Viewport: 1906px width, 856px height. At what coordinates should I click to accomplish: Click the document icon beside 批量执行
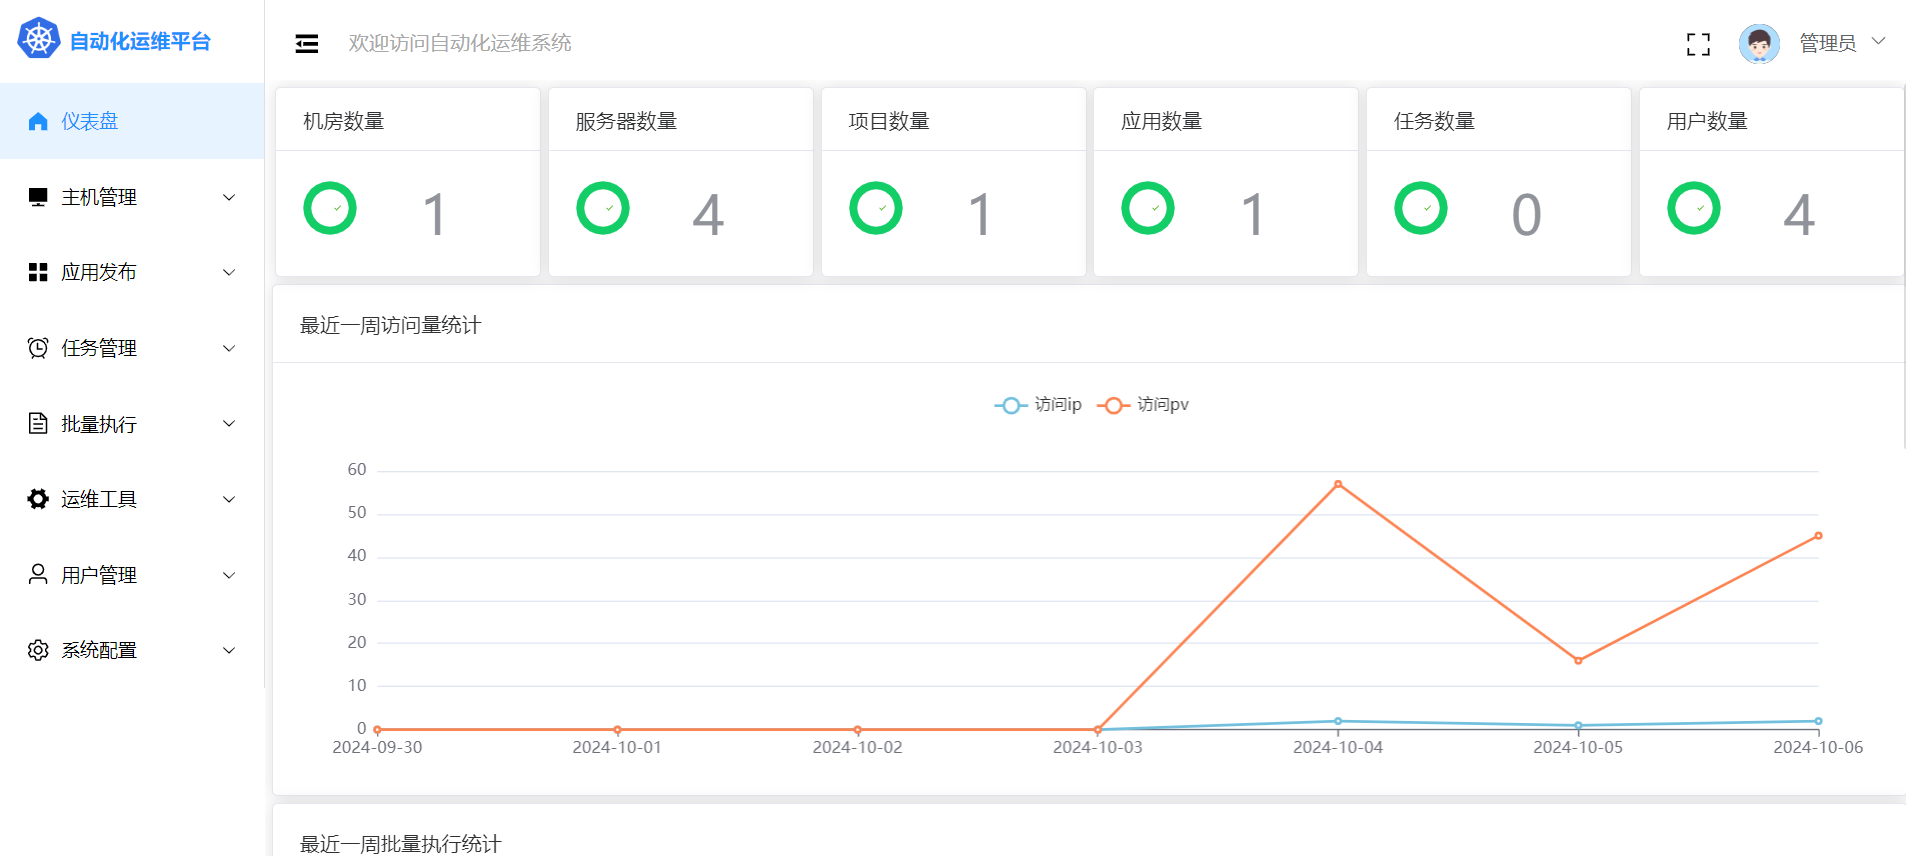point(38,424)
